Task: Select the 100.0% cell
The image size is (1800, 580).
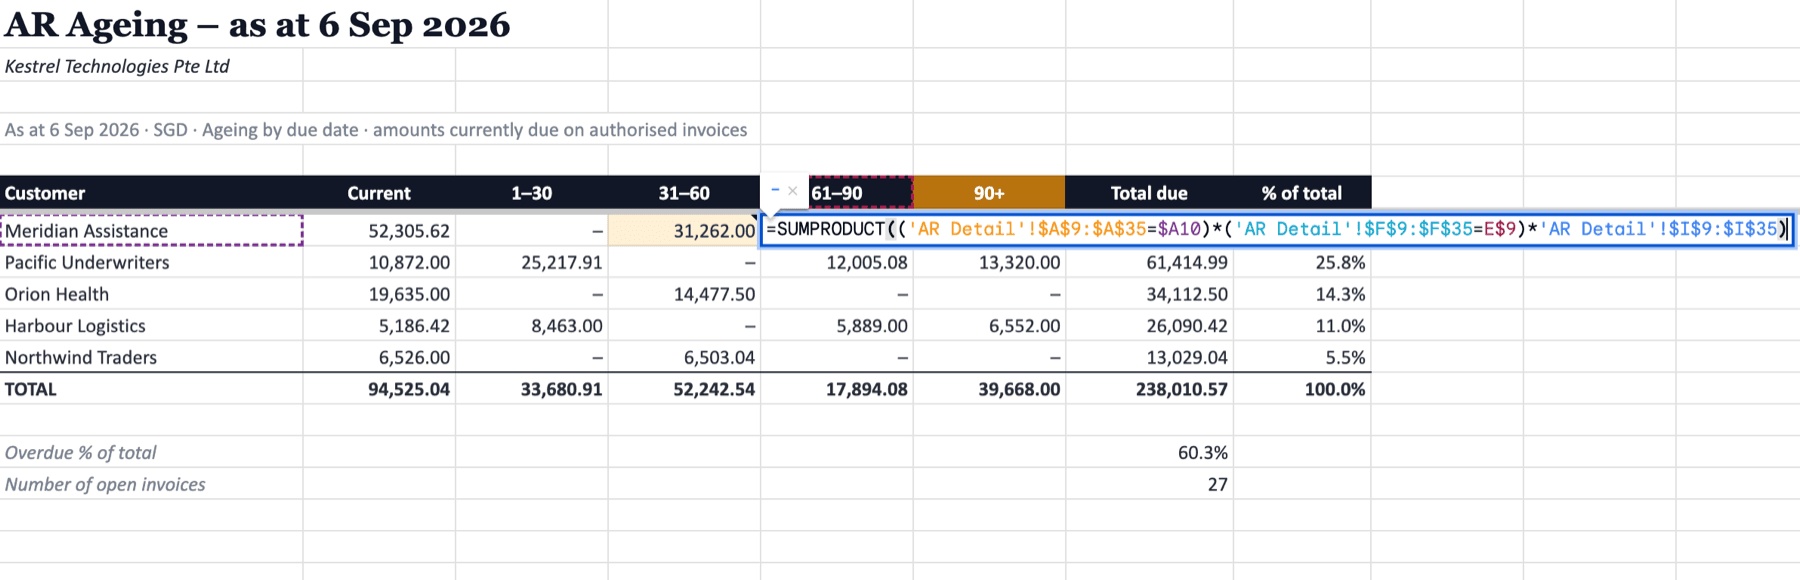Action: (x=1302, y=389)
